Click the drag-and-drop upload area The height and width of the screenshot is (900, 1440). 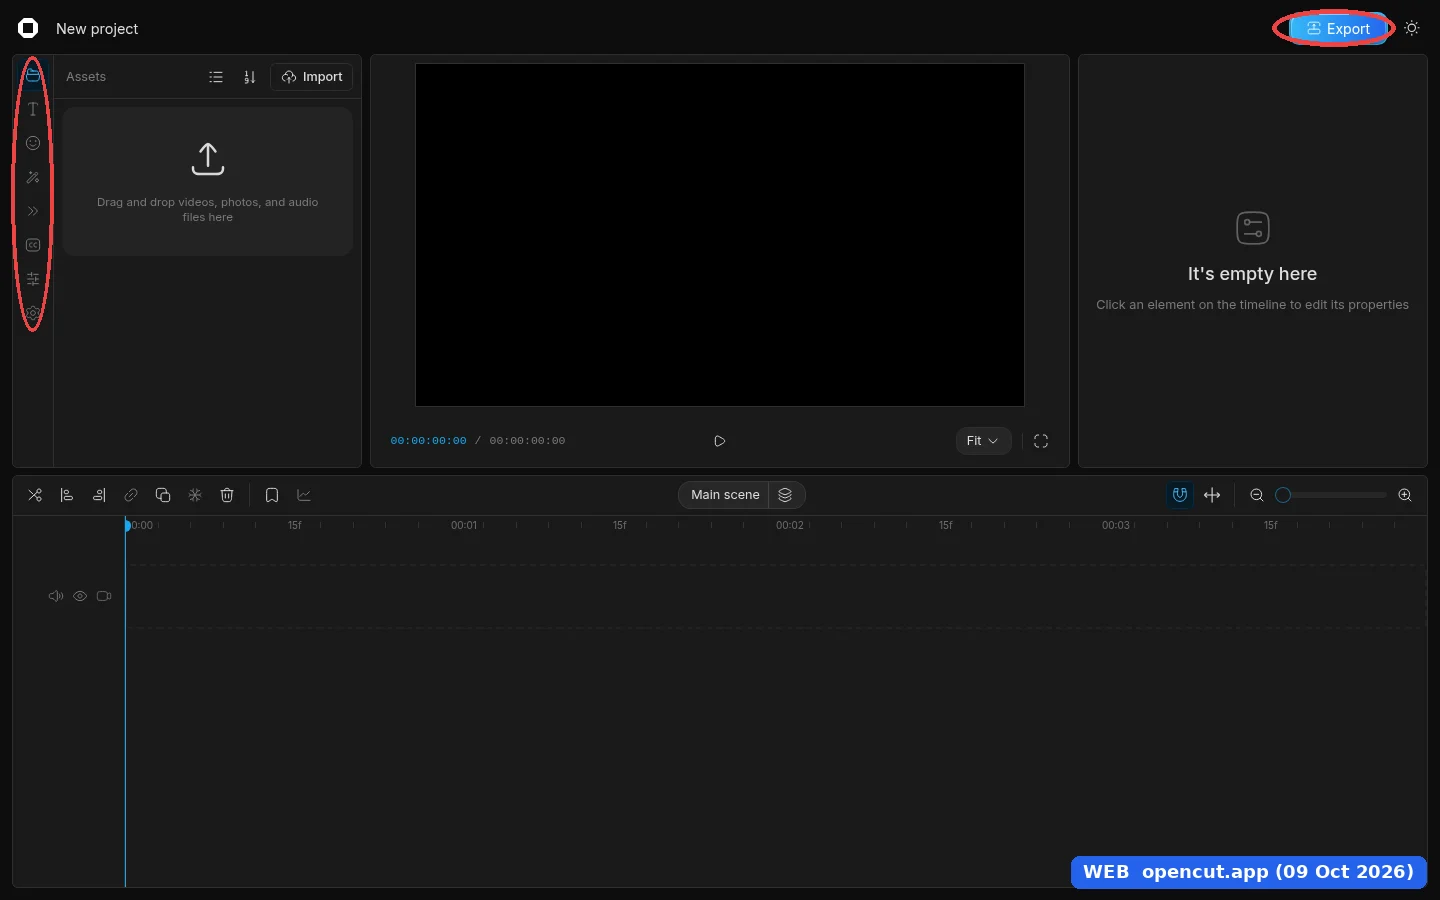click(x=208, y=181)
